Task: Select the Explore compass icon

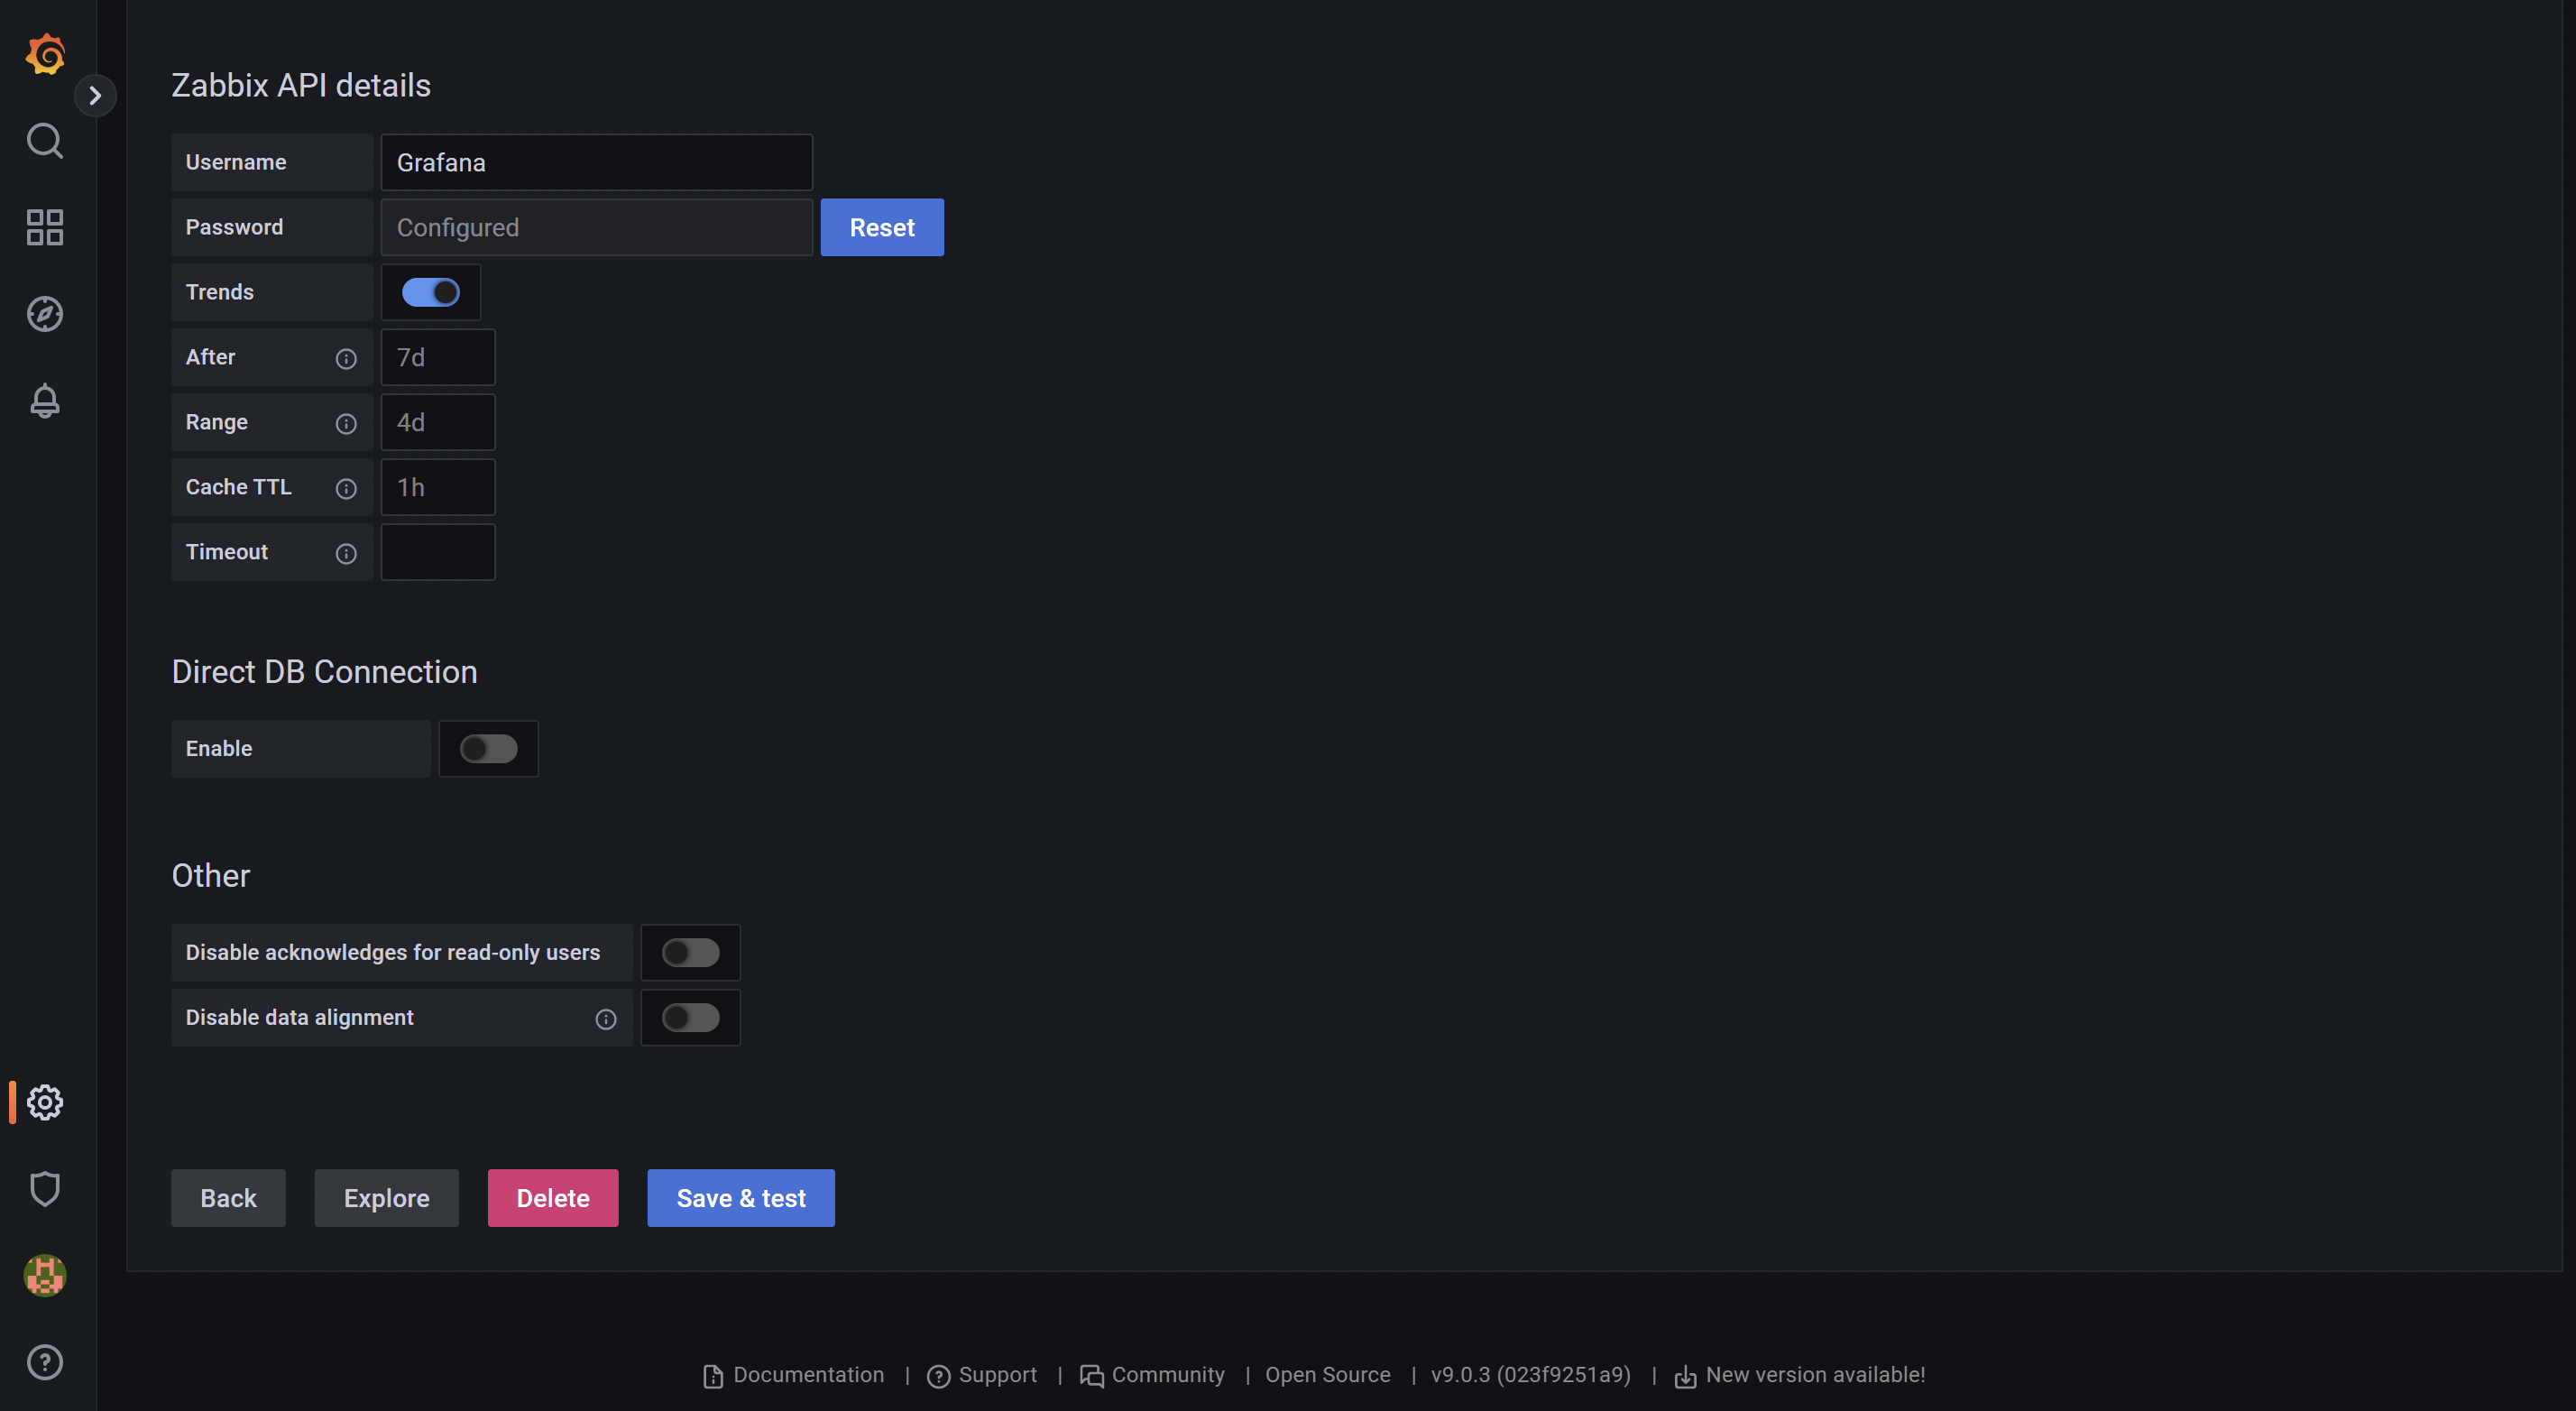Action: (45, 313)
